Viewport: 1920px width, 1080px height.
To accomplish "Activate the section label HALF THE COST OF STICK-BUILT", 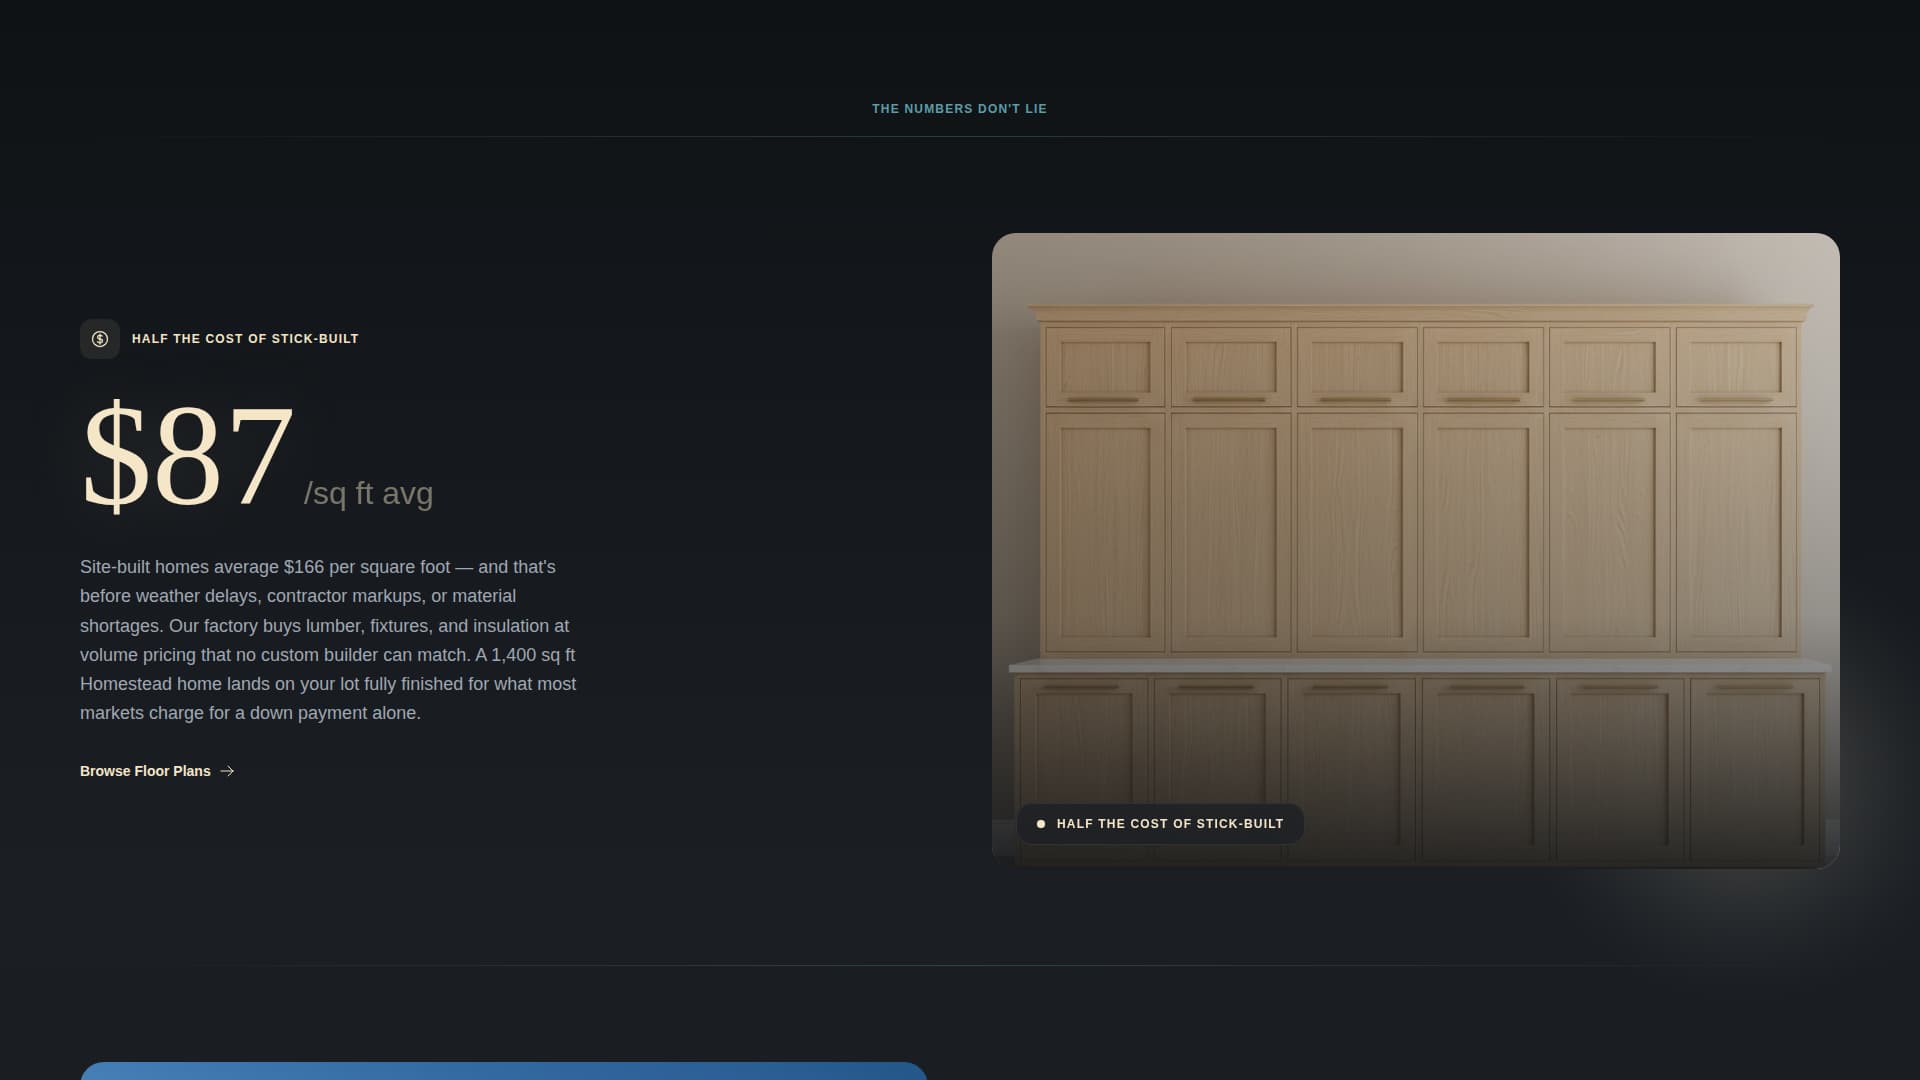I will pos(245,338).
